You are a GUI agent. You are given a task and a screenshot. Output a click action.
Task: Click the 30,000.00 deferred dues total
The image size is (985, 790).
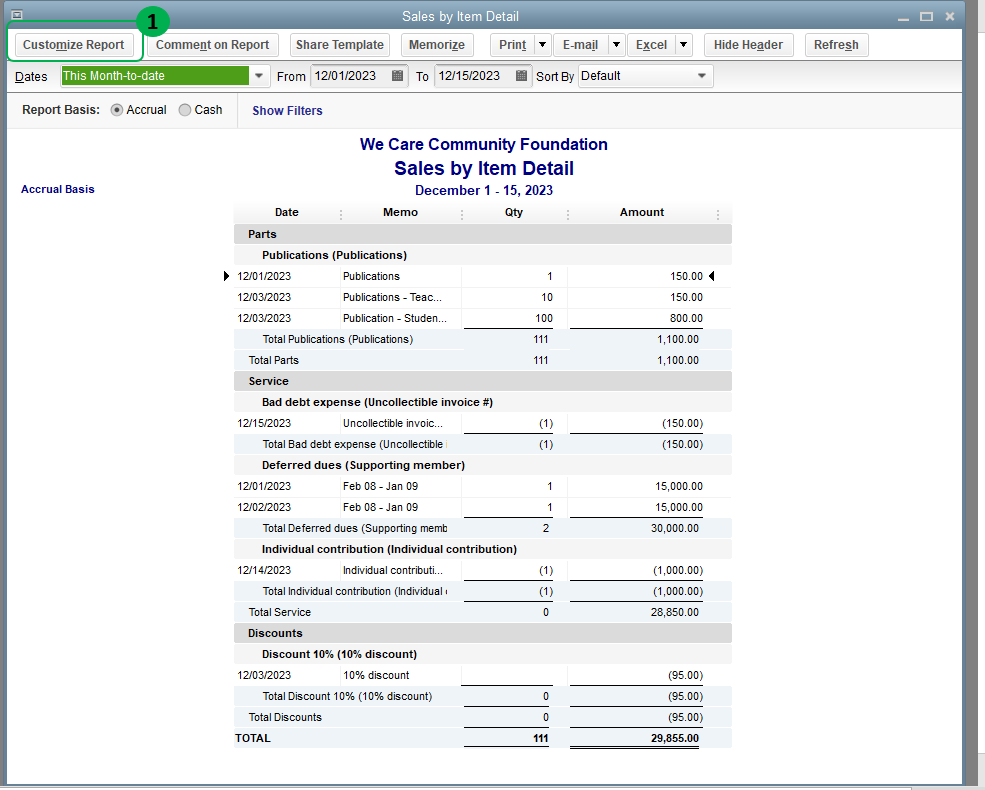[x=675, y=528]
